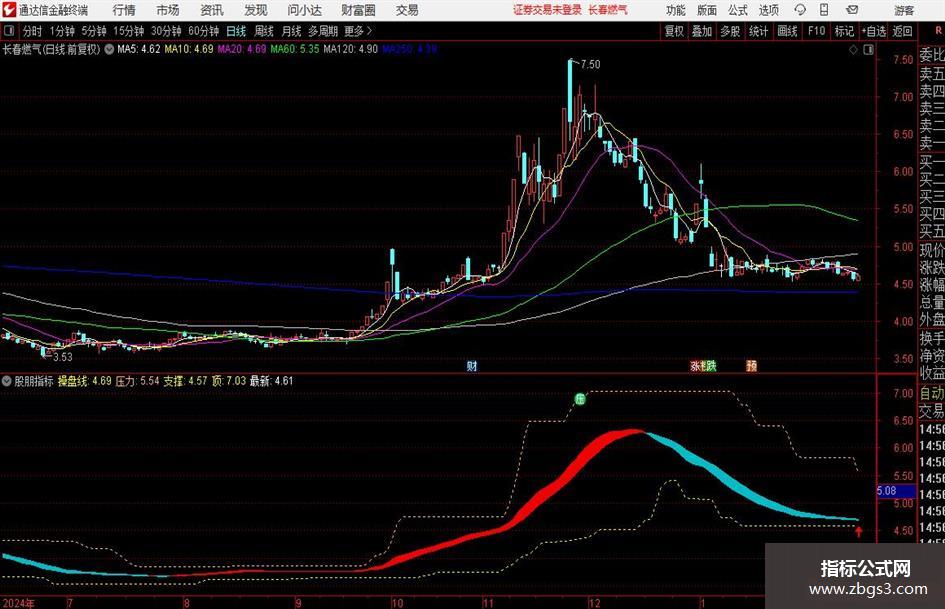
Task: Switch to 30分钟 period
Action: [166, 31]
